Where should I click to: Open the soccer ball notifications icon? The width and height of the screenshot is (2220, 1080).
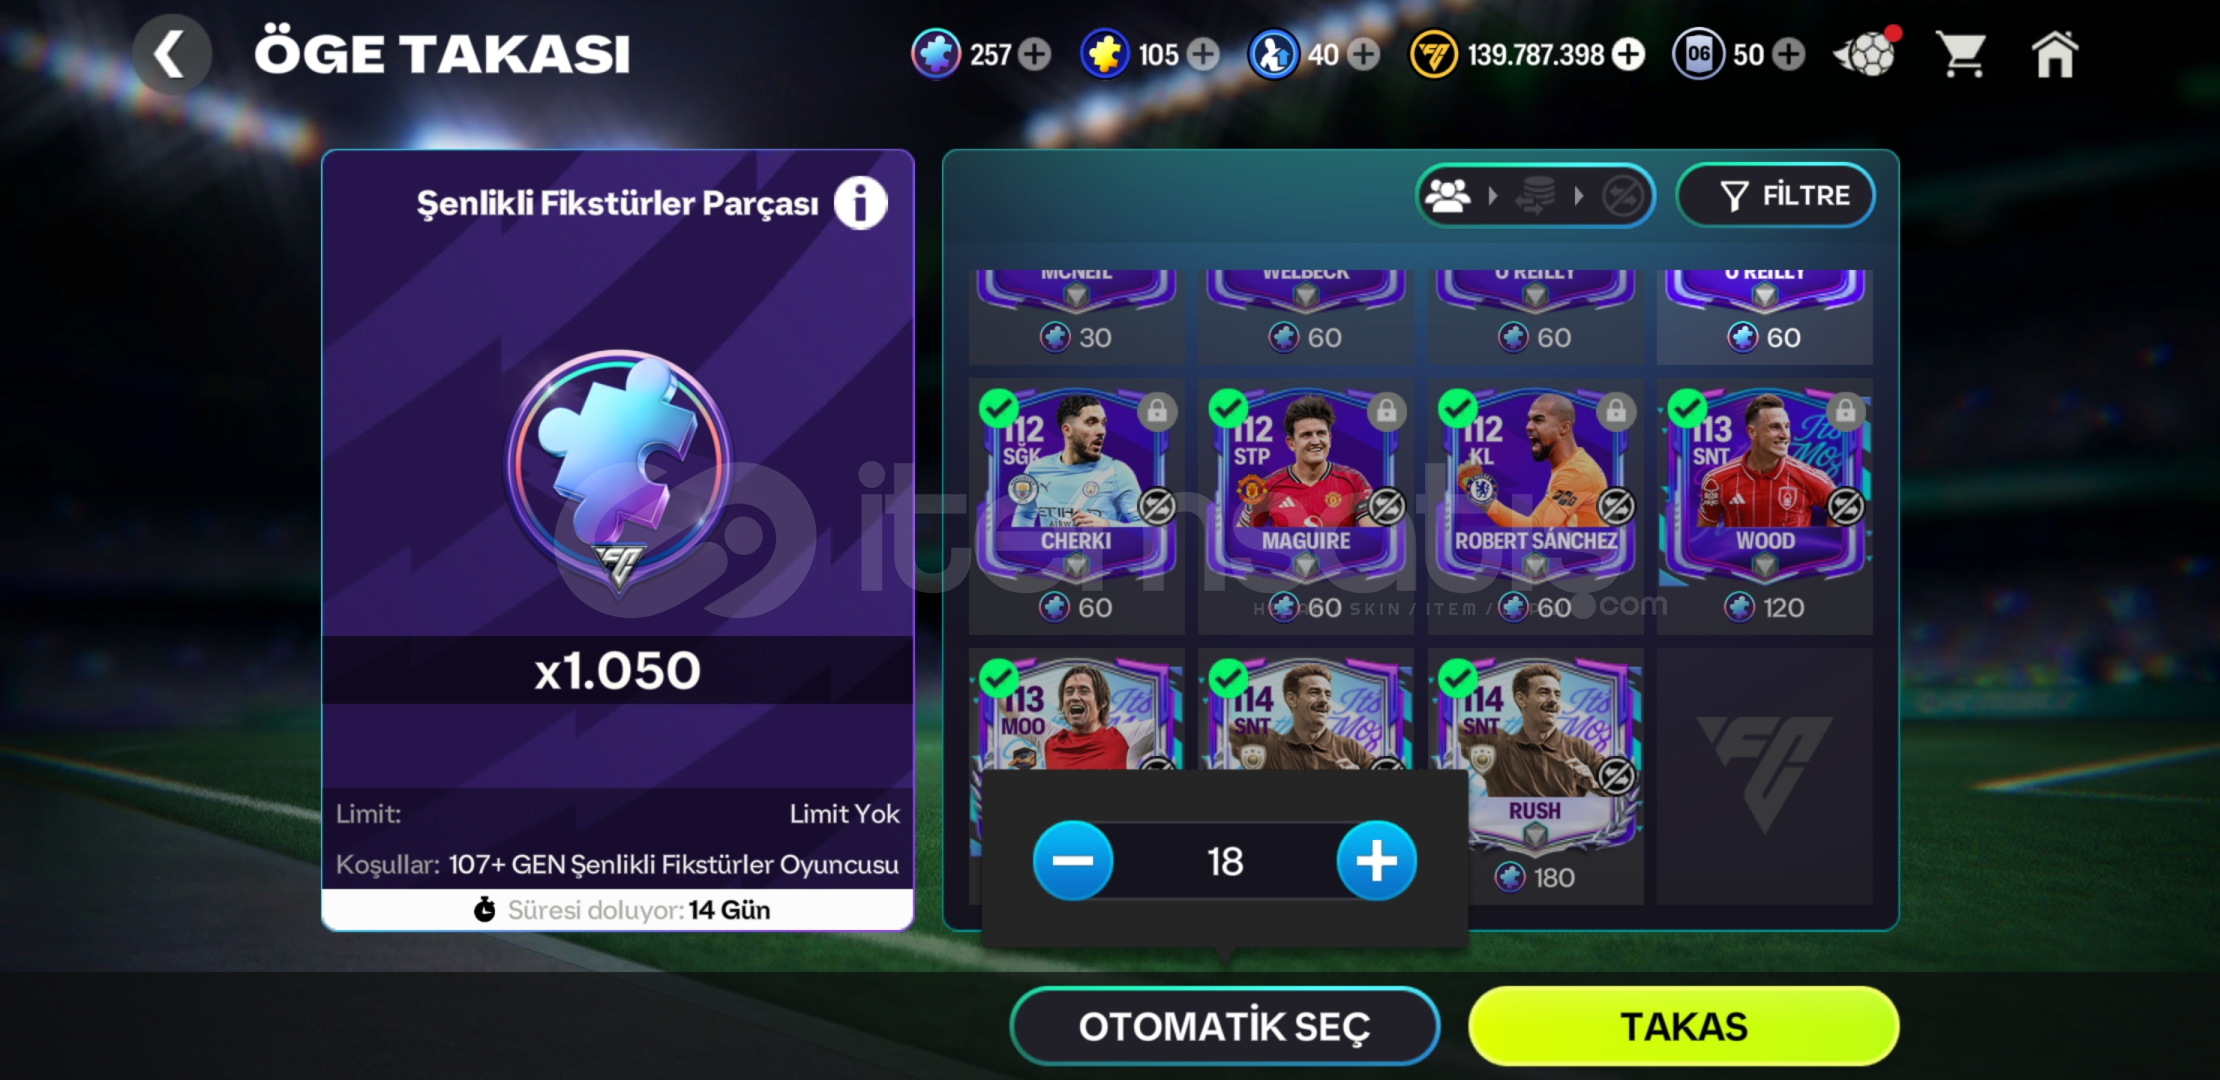1866,54
